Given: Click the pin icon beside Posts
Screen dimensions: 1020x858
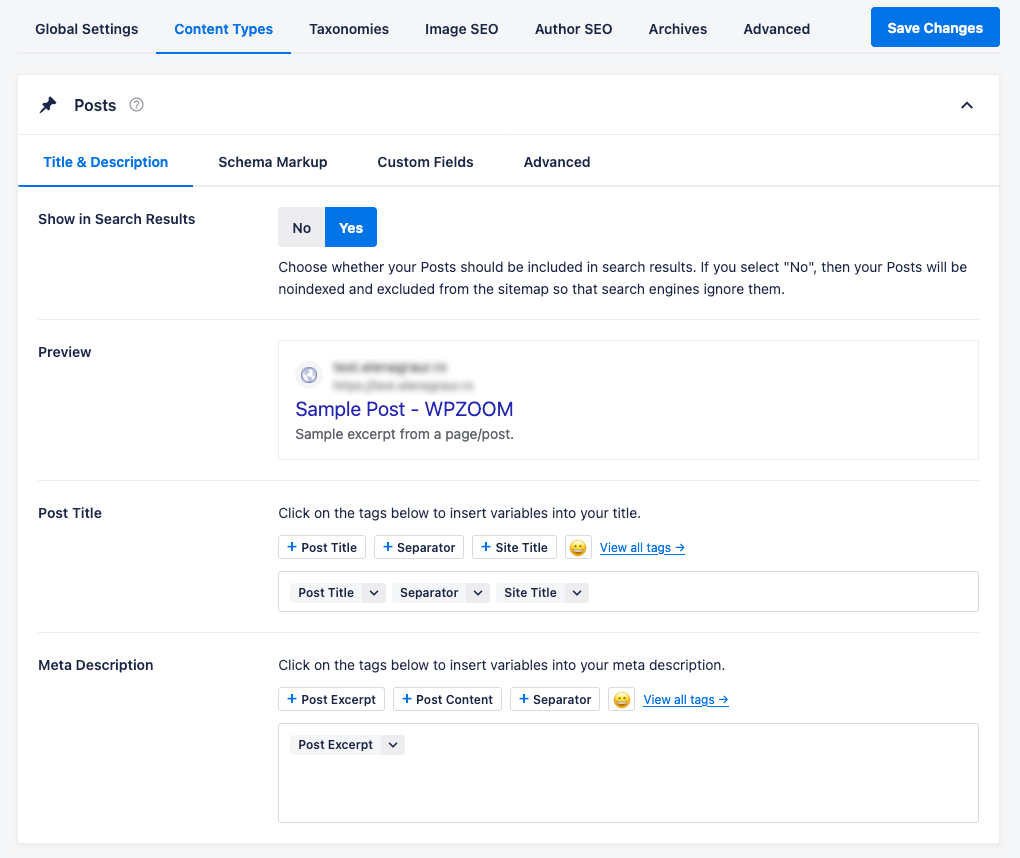Looking at the screenshot, I should pyautogui.click(x=48, y=105).
